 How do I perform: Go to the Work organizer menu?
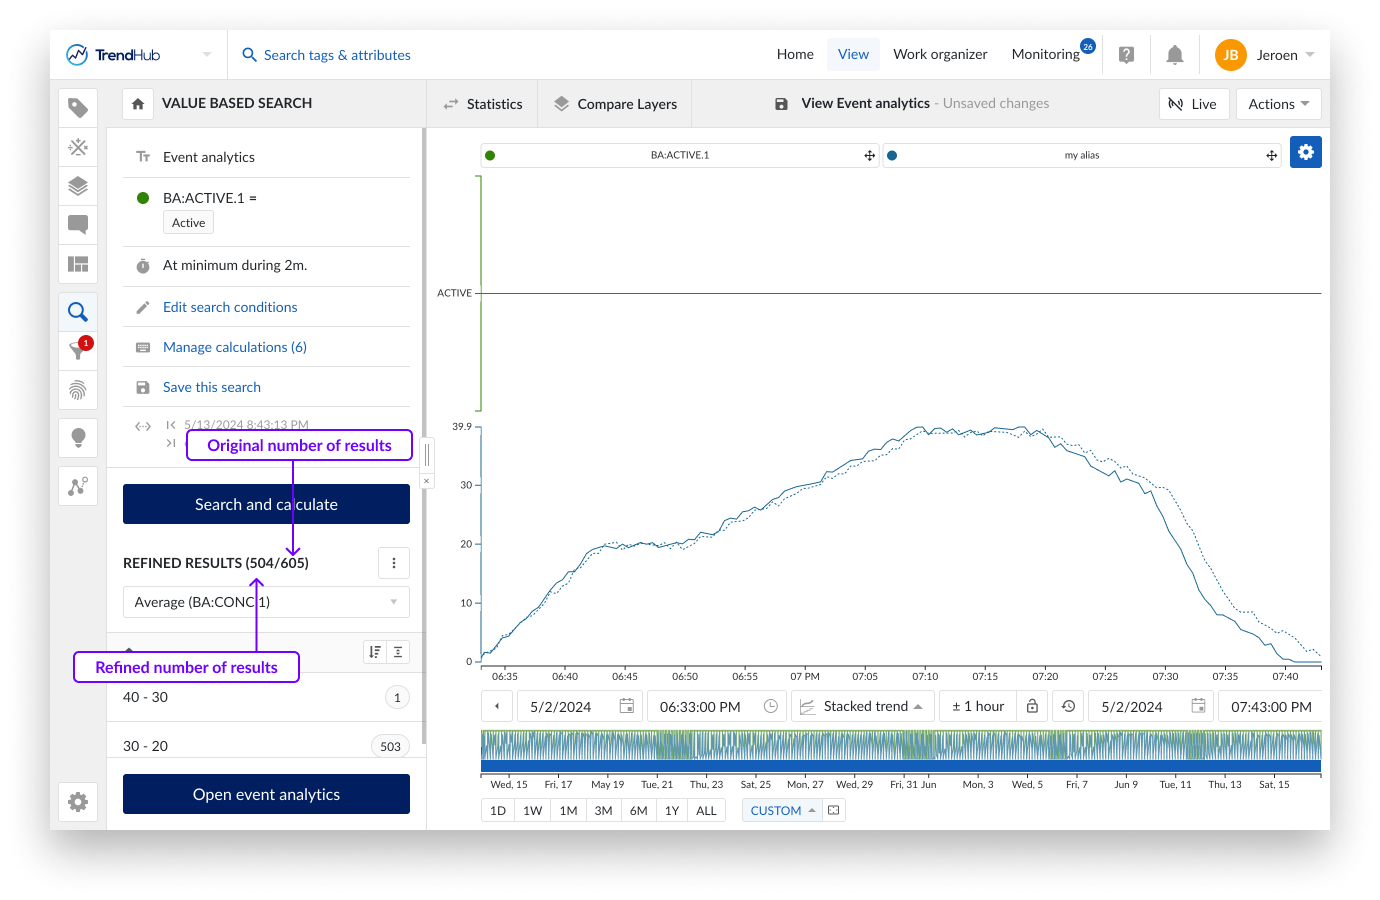pos(939,55)
